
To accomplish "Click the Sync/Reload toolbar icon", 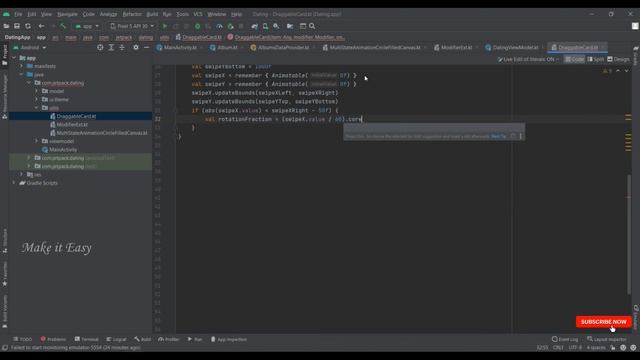I will tap(28, 26).
